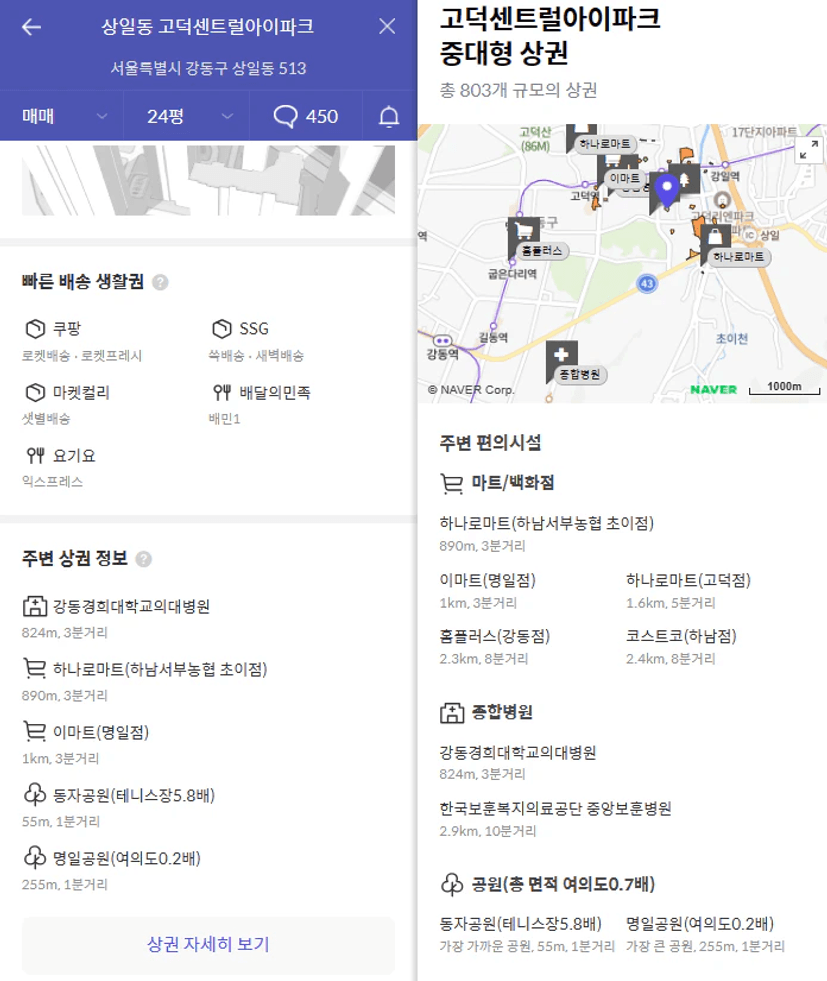Click the 강동역 subway station symbol on map
The height and width of the screenshot is (981, 827).
coord(443,341)
